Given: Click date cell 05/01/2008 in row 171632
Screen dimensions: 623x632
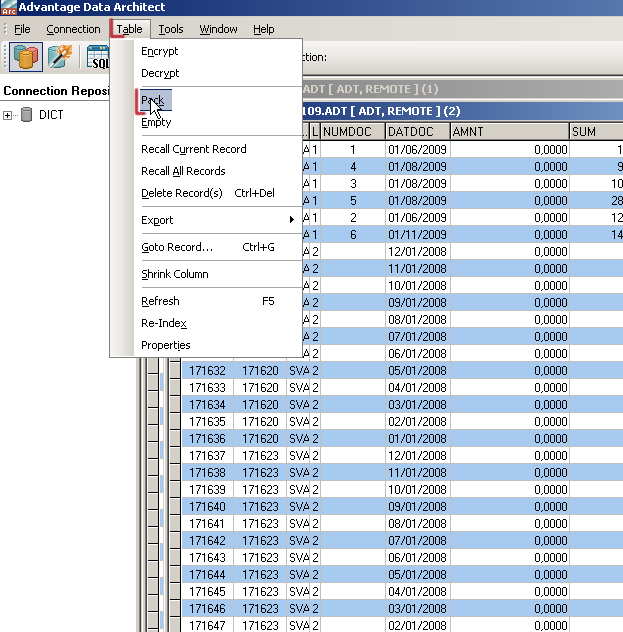Looking at the screenshot, I should (417, 370).
